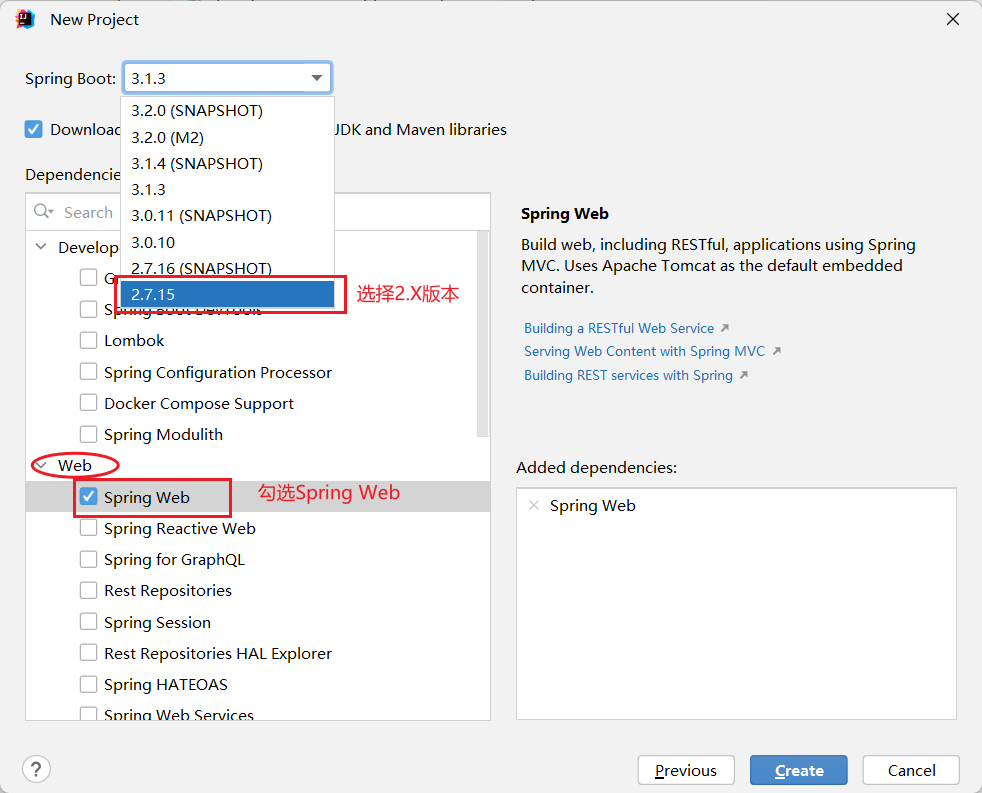The width and height of the screenshot is (982, 793).
Task: Click the search magnifier icon in dependencies
Action: pyautogui.click(x=43, y=212)
